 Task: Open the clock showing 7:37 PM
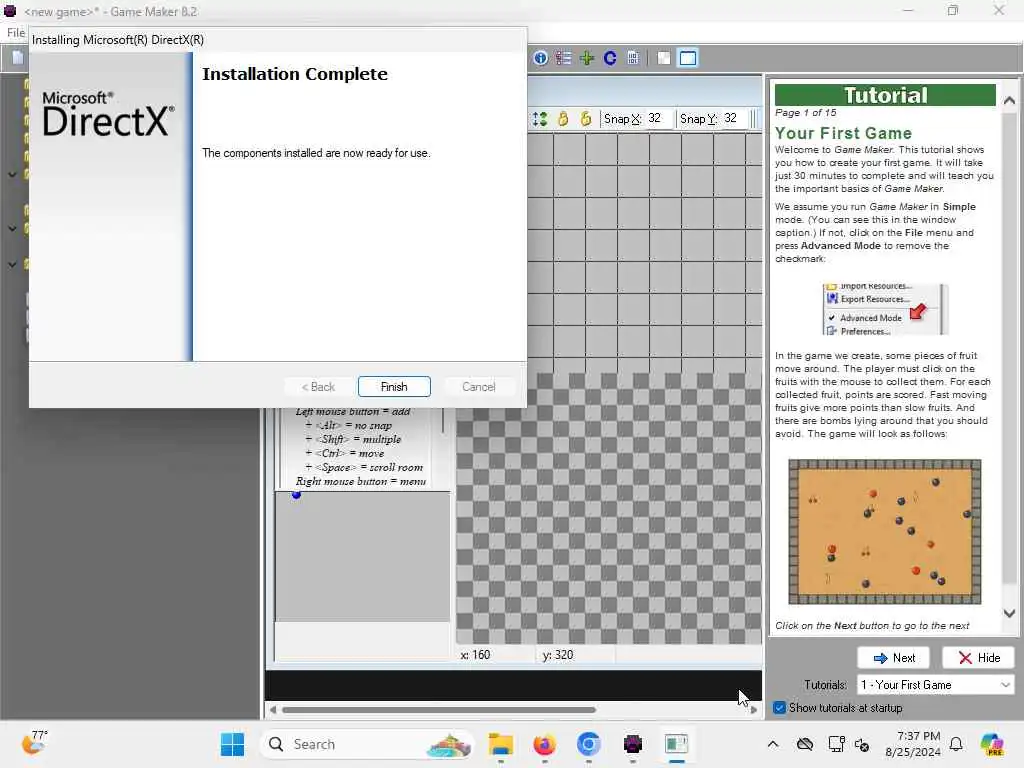tap(912, 744)
